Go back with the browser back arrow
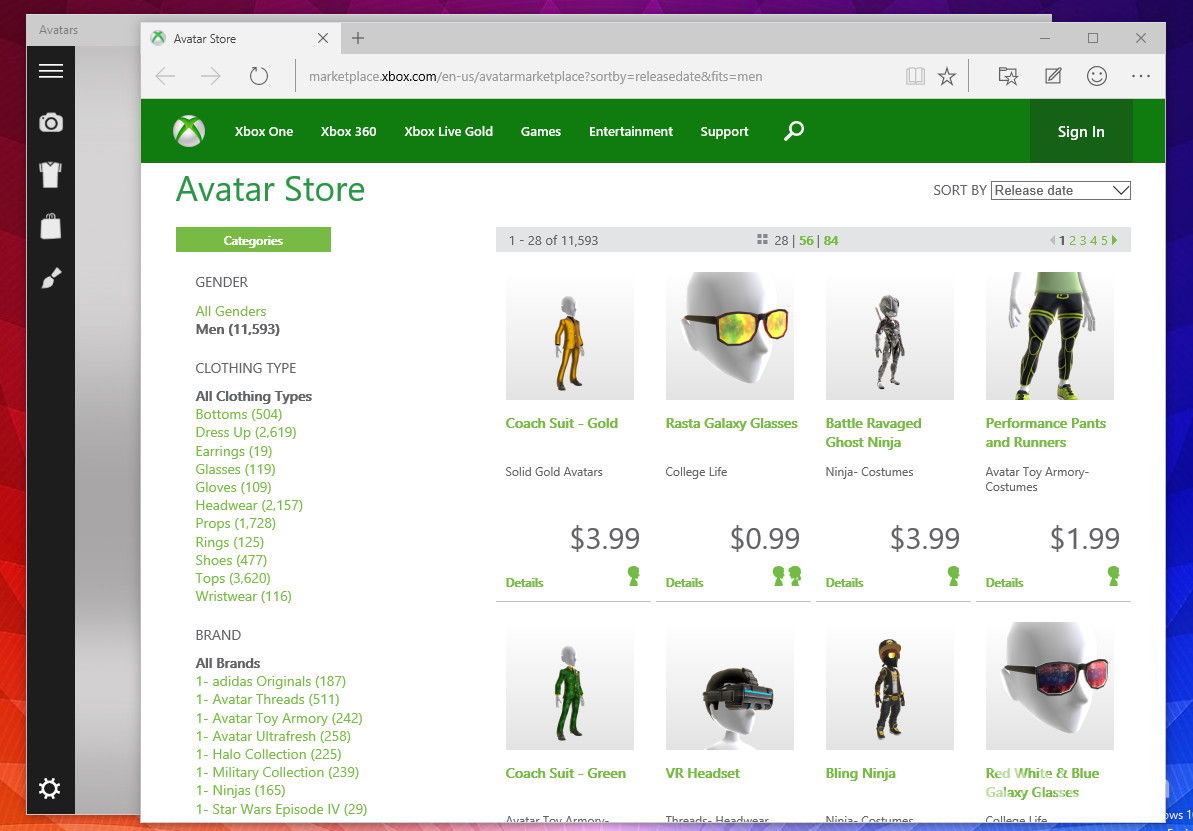Image resolution: width=1193 pixels, height=831 pixels. tap(165, 76)
